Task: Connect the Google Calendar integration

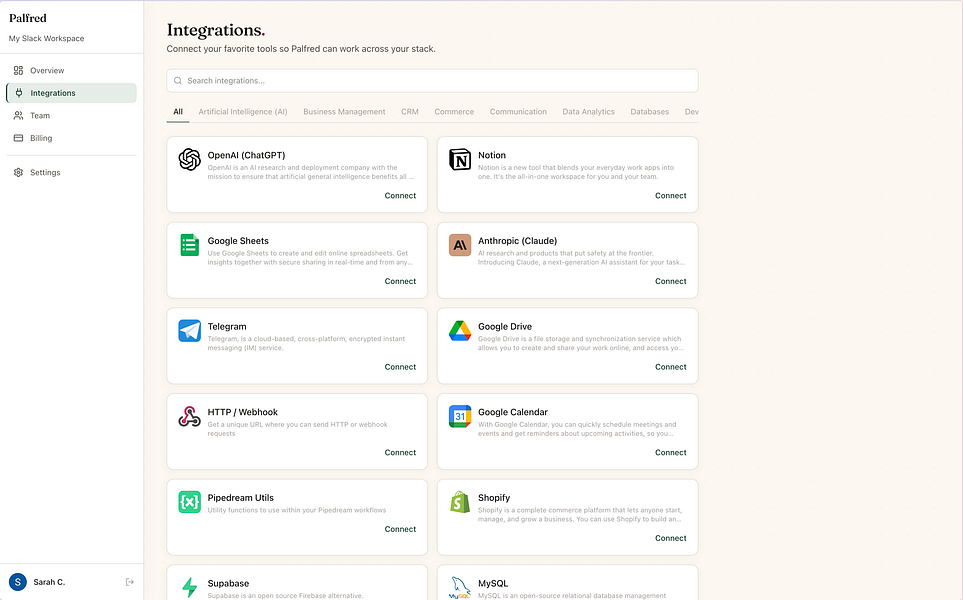Action: 671,453
